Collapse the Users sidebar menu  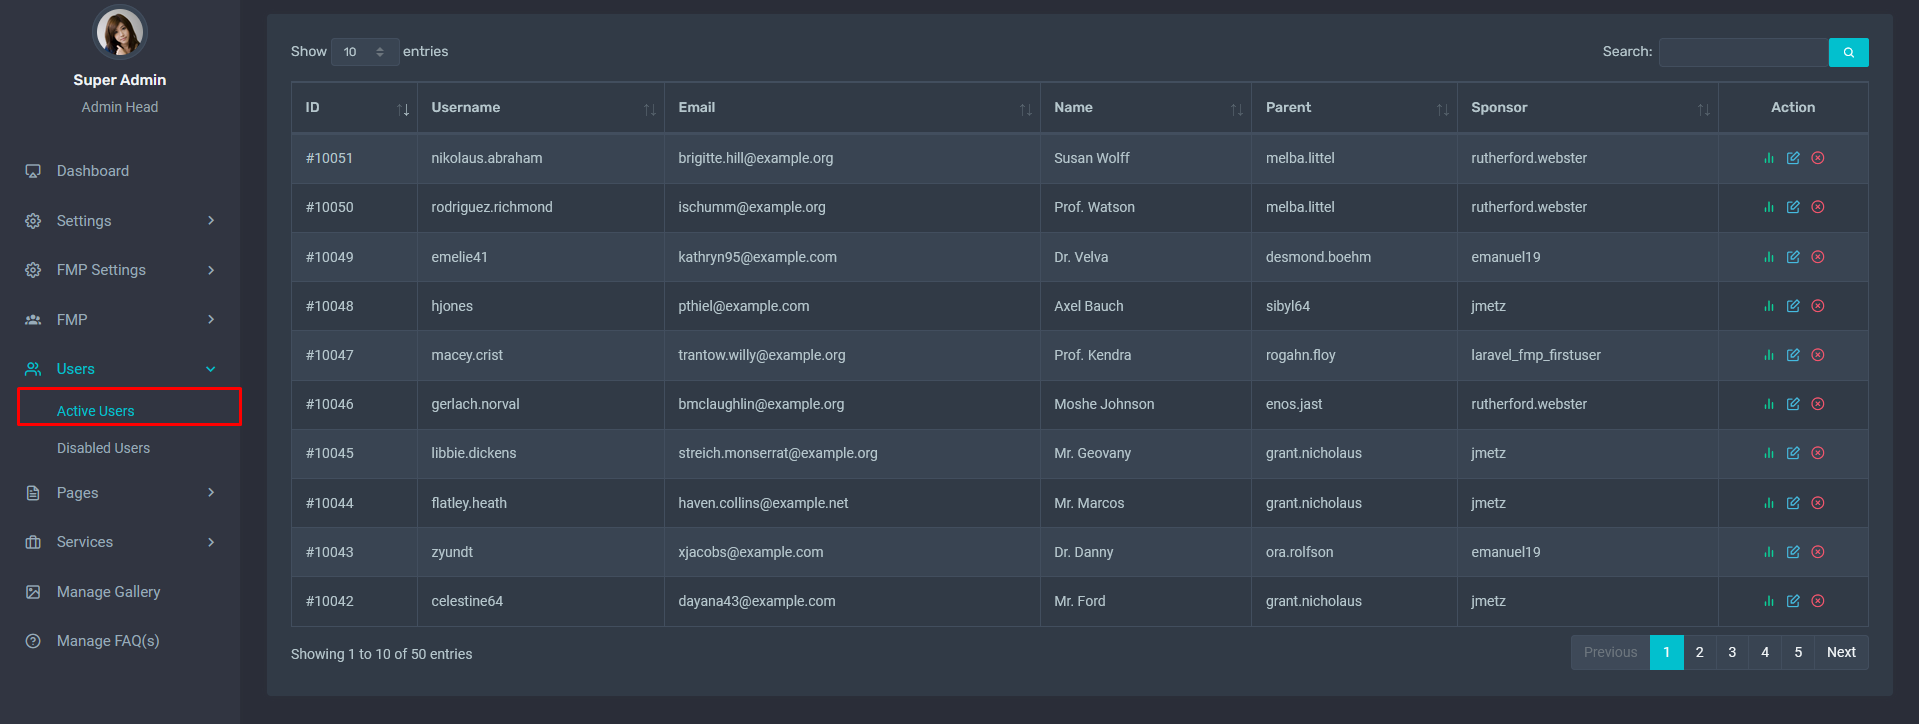click(120, 369)
